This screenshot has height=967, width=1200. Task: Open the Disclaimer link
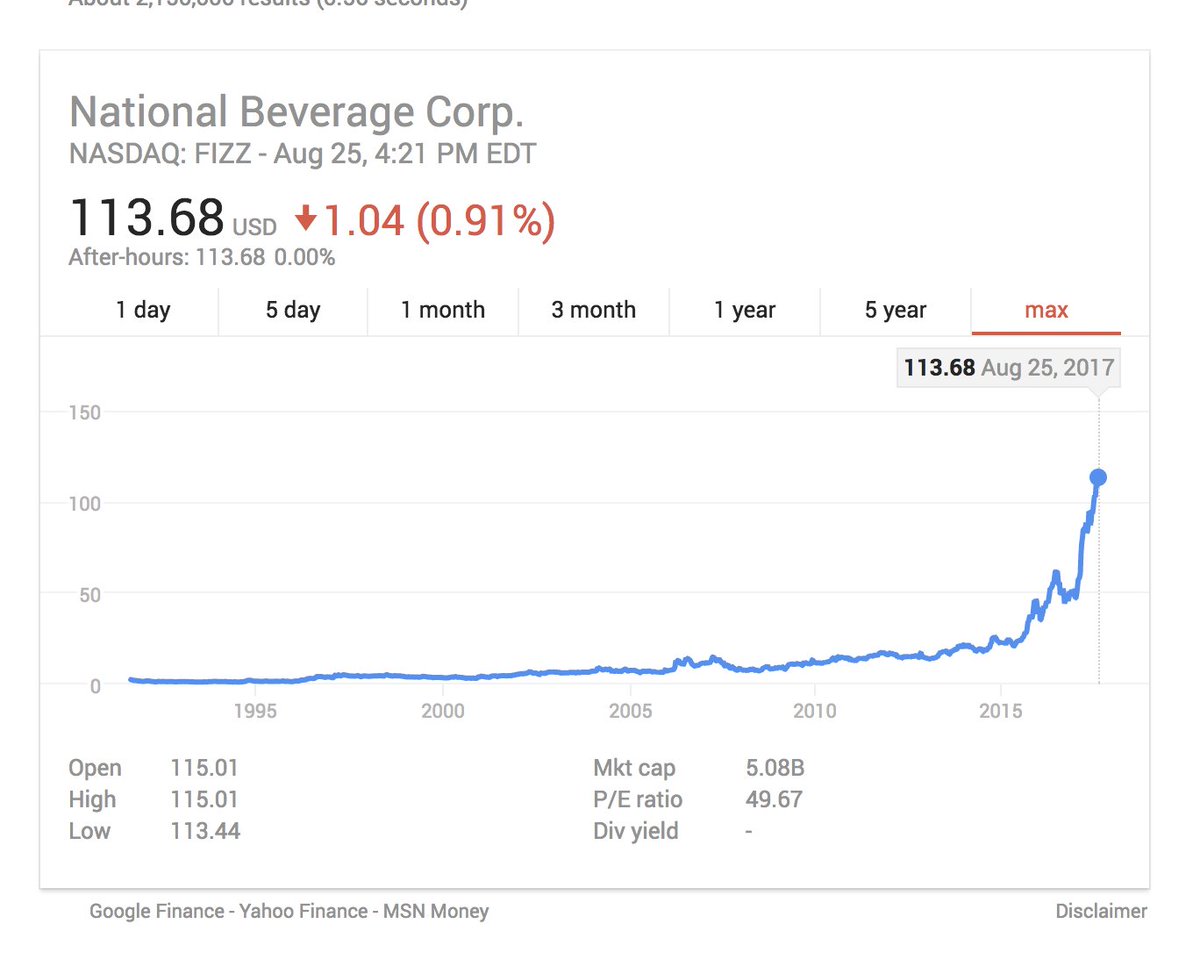point(1101,911)
